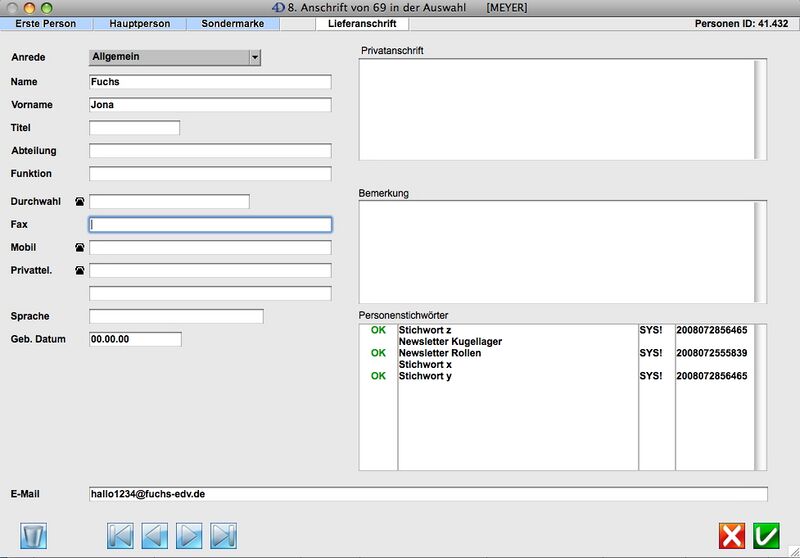Toggle OK status for Stichwort z
This screenshot has height=558, width=800.
click(x=378, y=329)
